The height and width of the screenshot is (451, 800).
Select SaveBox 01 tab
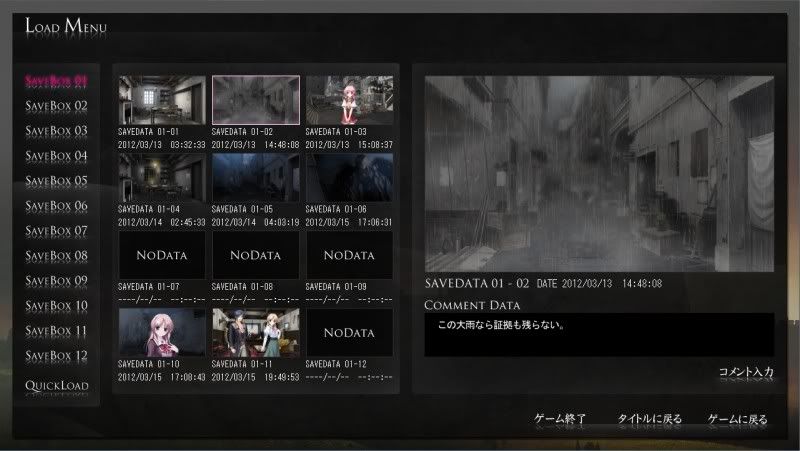pyautogui.click(x=56, y=81)
